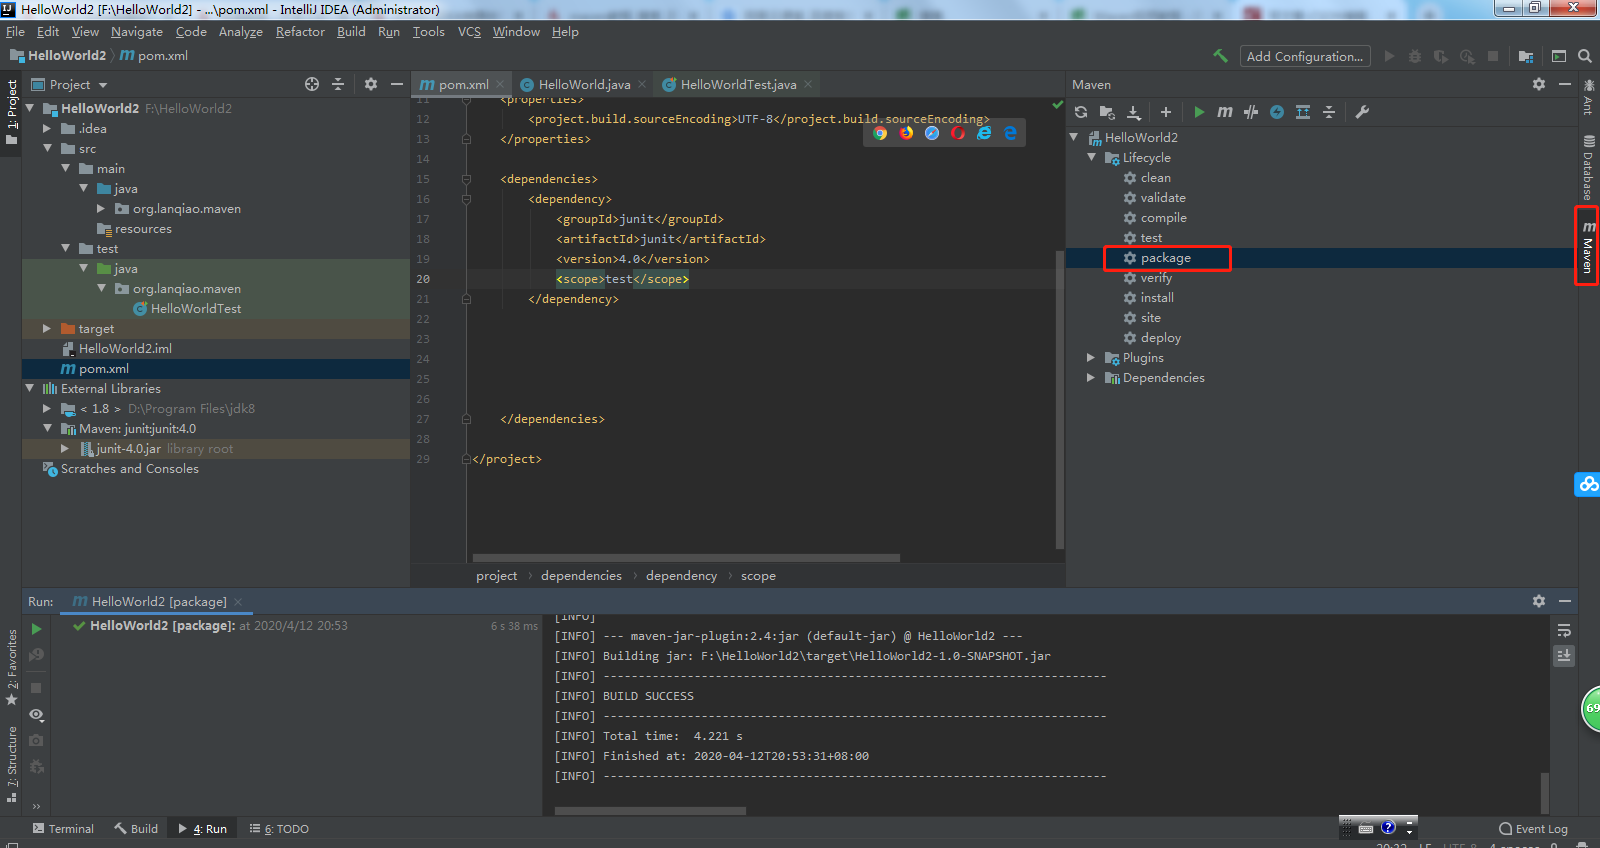Click Execute Maven Goal 'm' icon
The width and height of the screenshot is (1600, 848).
click(1225, 112)
